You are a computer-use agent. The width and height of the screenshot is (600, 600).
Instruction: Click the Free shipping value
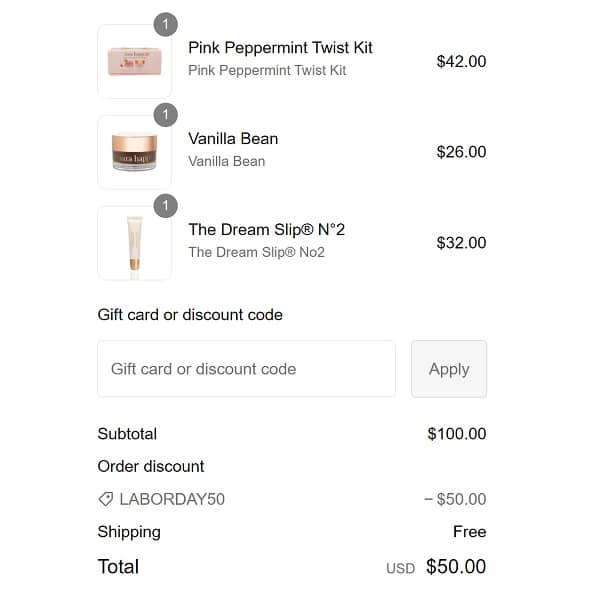(x=469, y=532)
